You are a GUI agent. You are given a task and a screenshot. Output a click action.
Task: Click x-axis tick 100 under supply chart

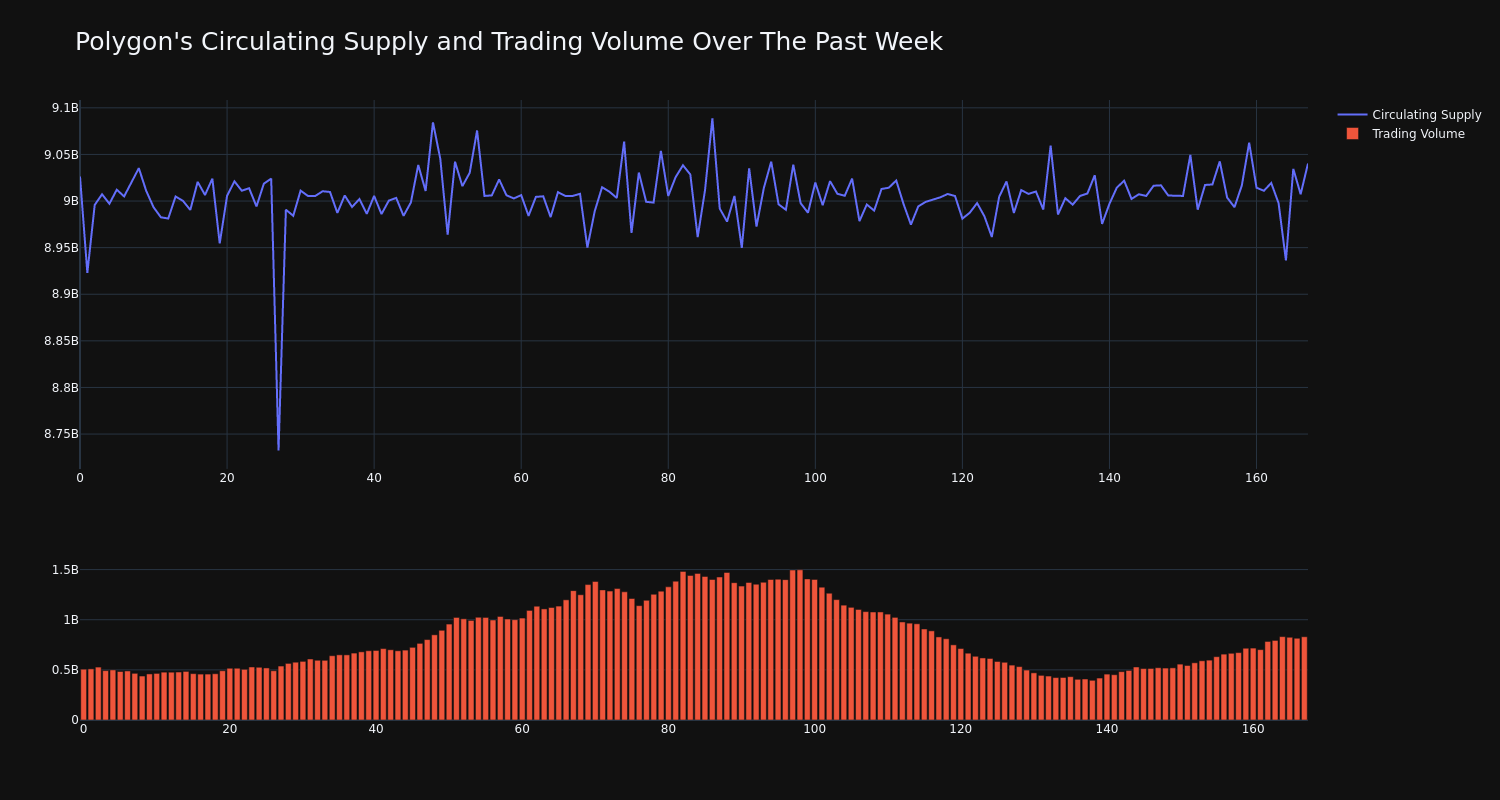click(x=815, y=478)
